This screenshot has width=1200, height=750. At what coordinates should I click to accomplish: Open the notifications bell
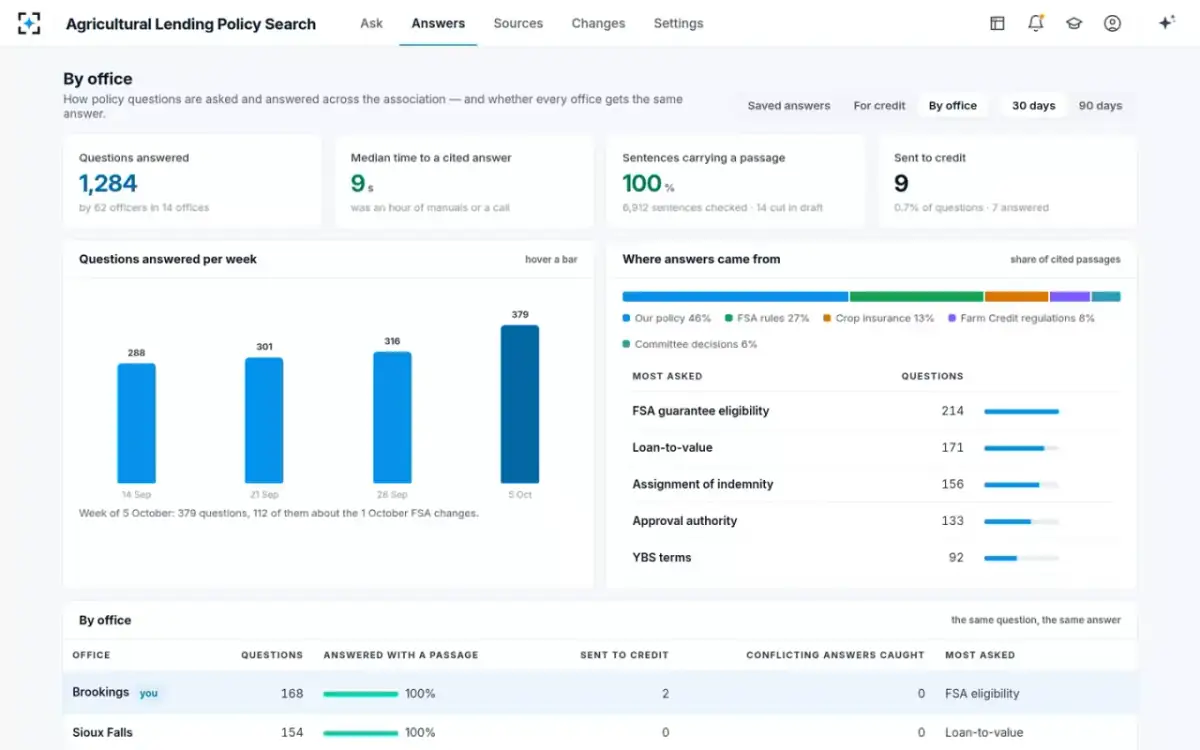pos(1036,23)
